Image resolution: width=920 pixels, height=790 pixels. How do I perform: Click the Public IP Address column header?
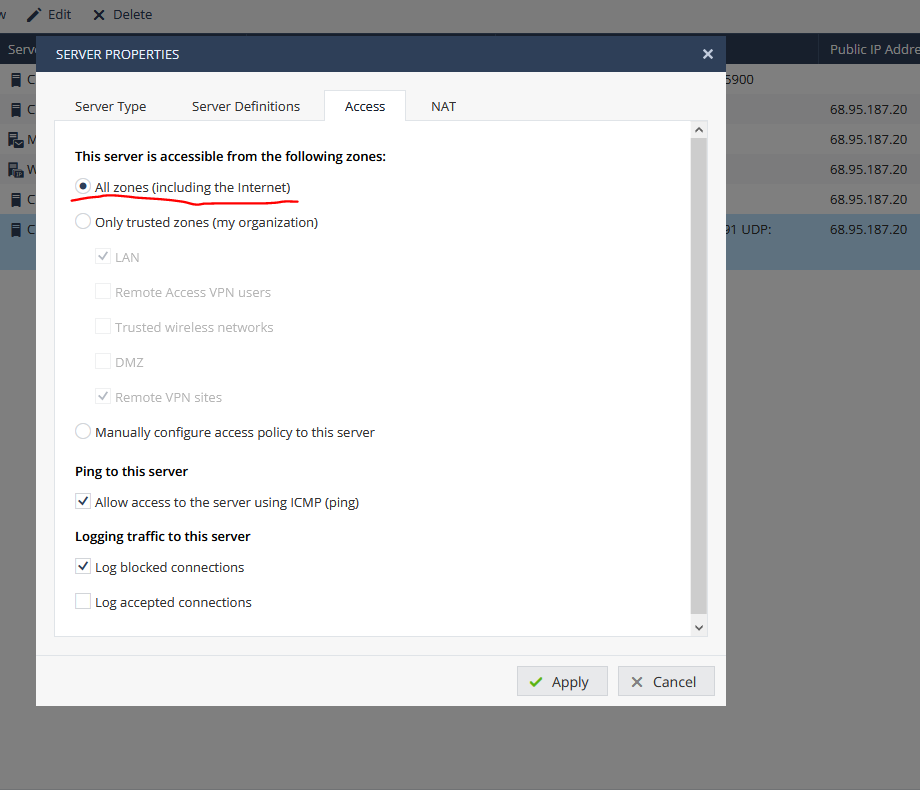pyautogui.click(x=873, y=49)
